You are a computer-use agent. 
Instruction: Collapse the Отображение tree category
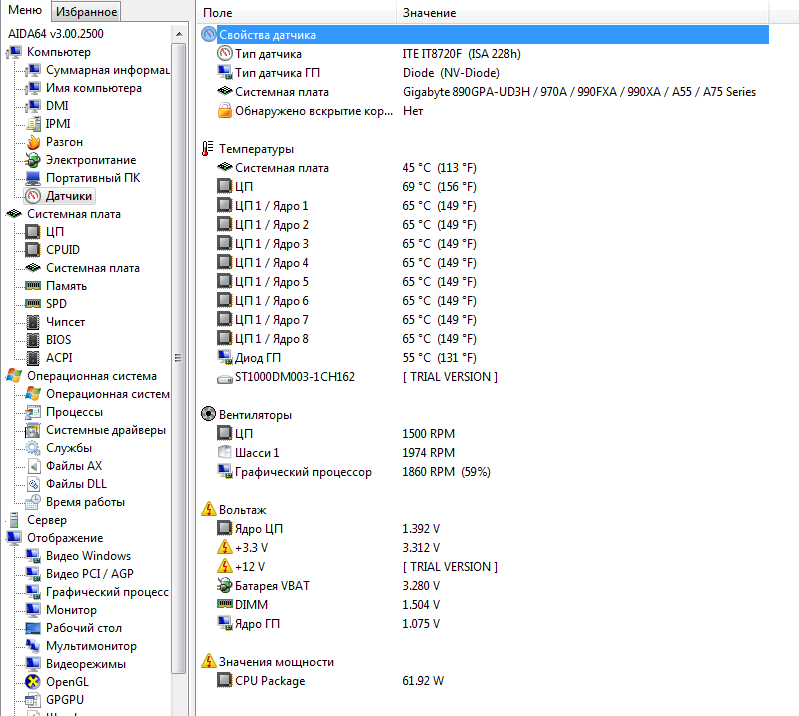point(5,538)
